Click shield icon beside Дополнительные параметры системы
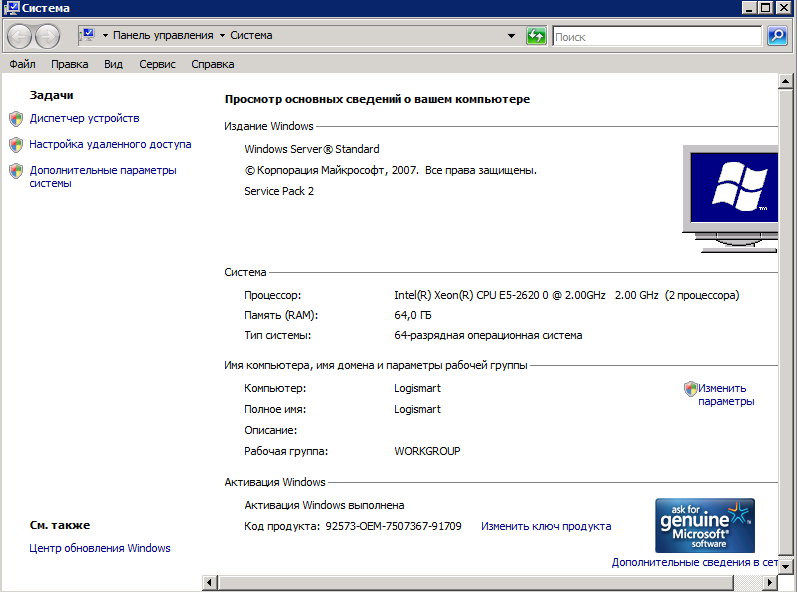This screenshot has width=797, height=592. [x=16, y=171]
